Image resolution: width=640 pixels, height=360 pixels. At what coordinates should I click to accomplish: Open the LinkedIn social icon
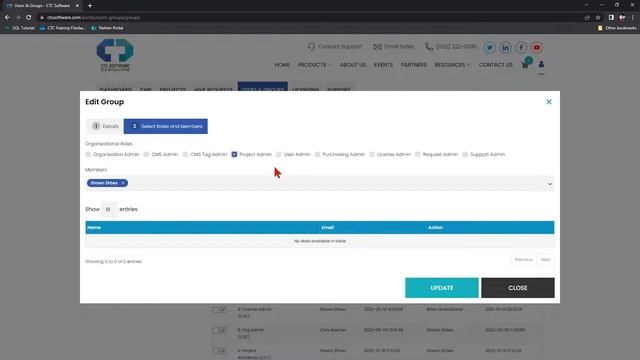click(505, 47)
